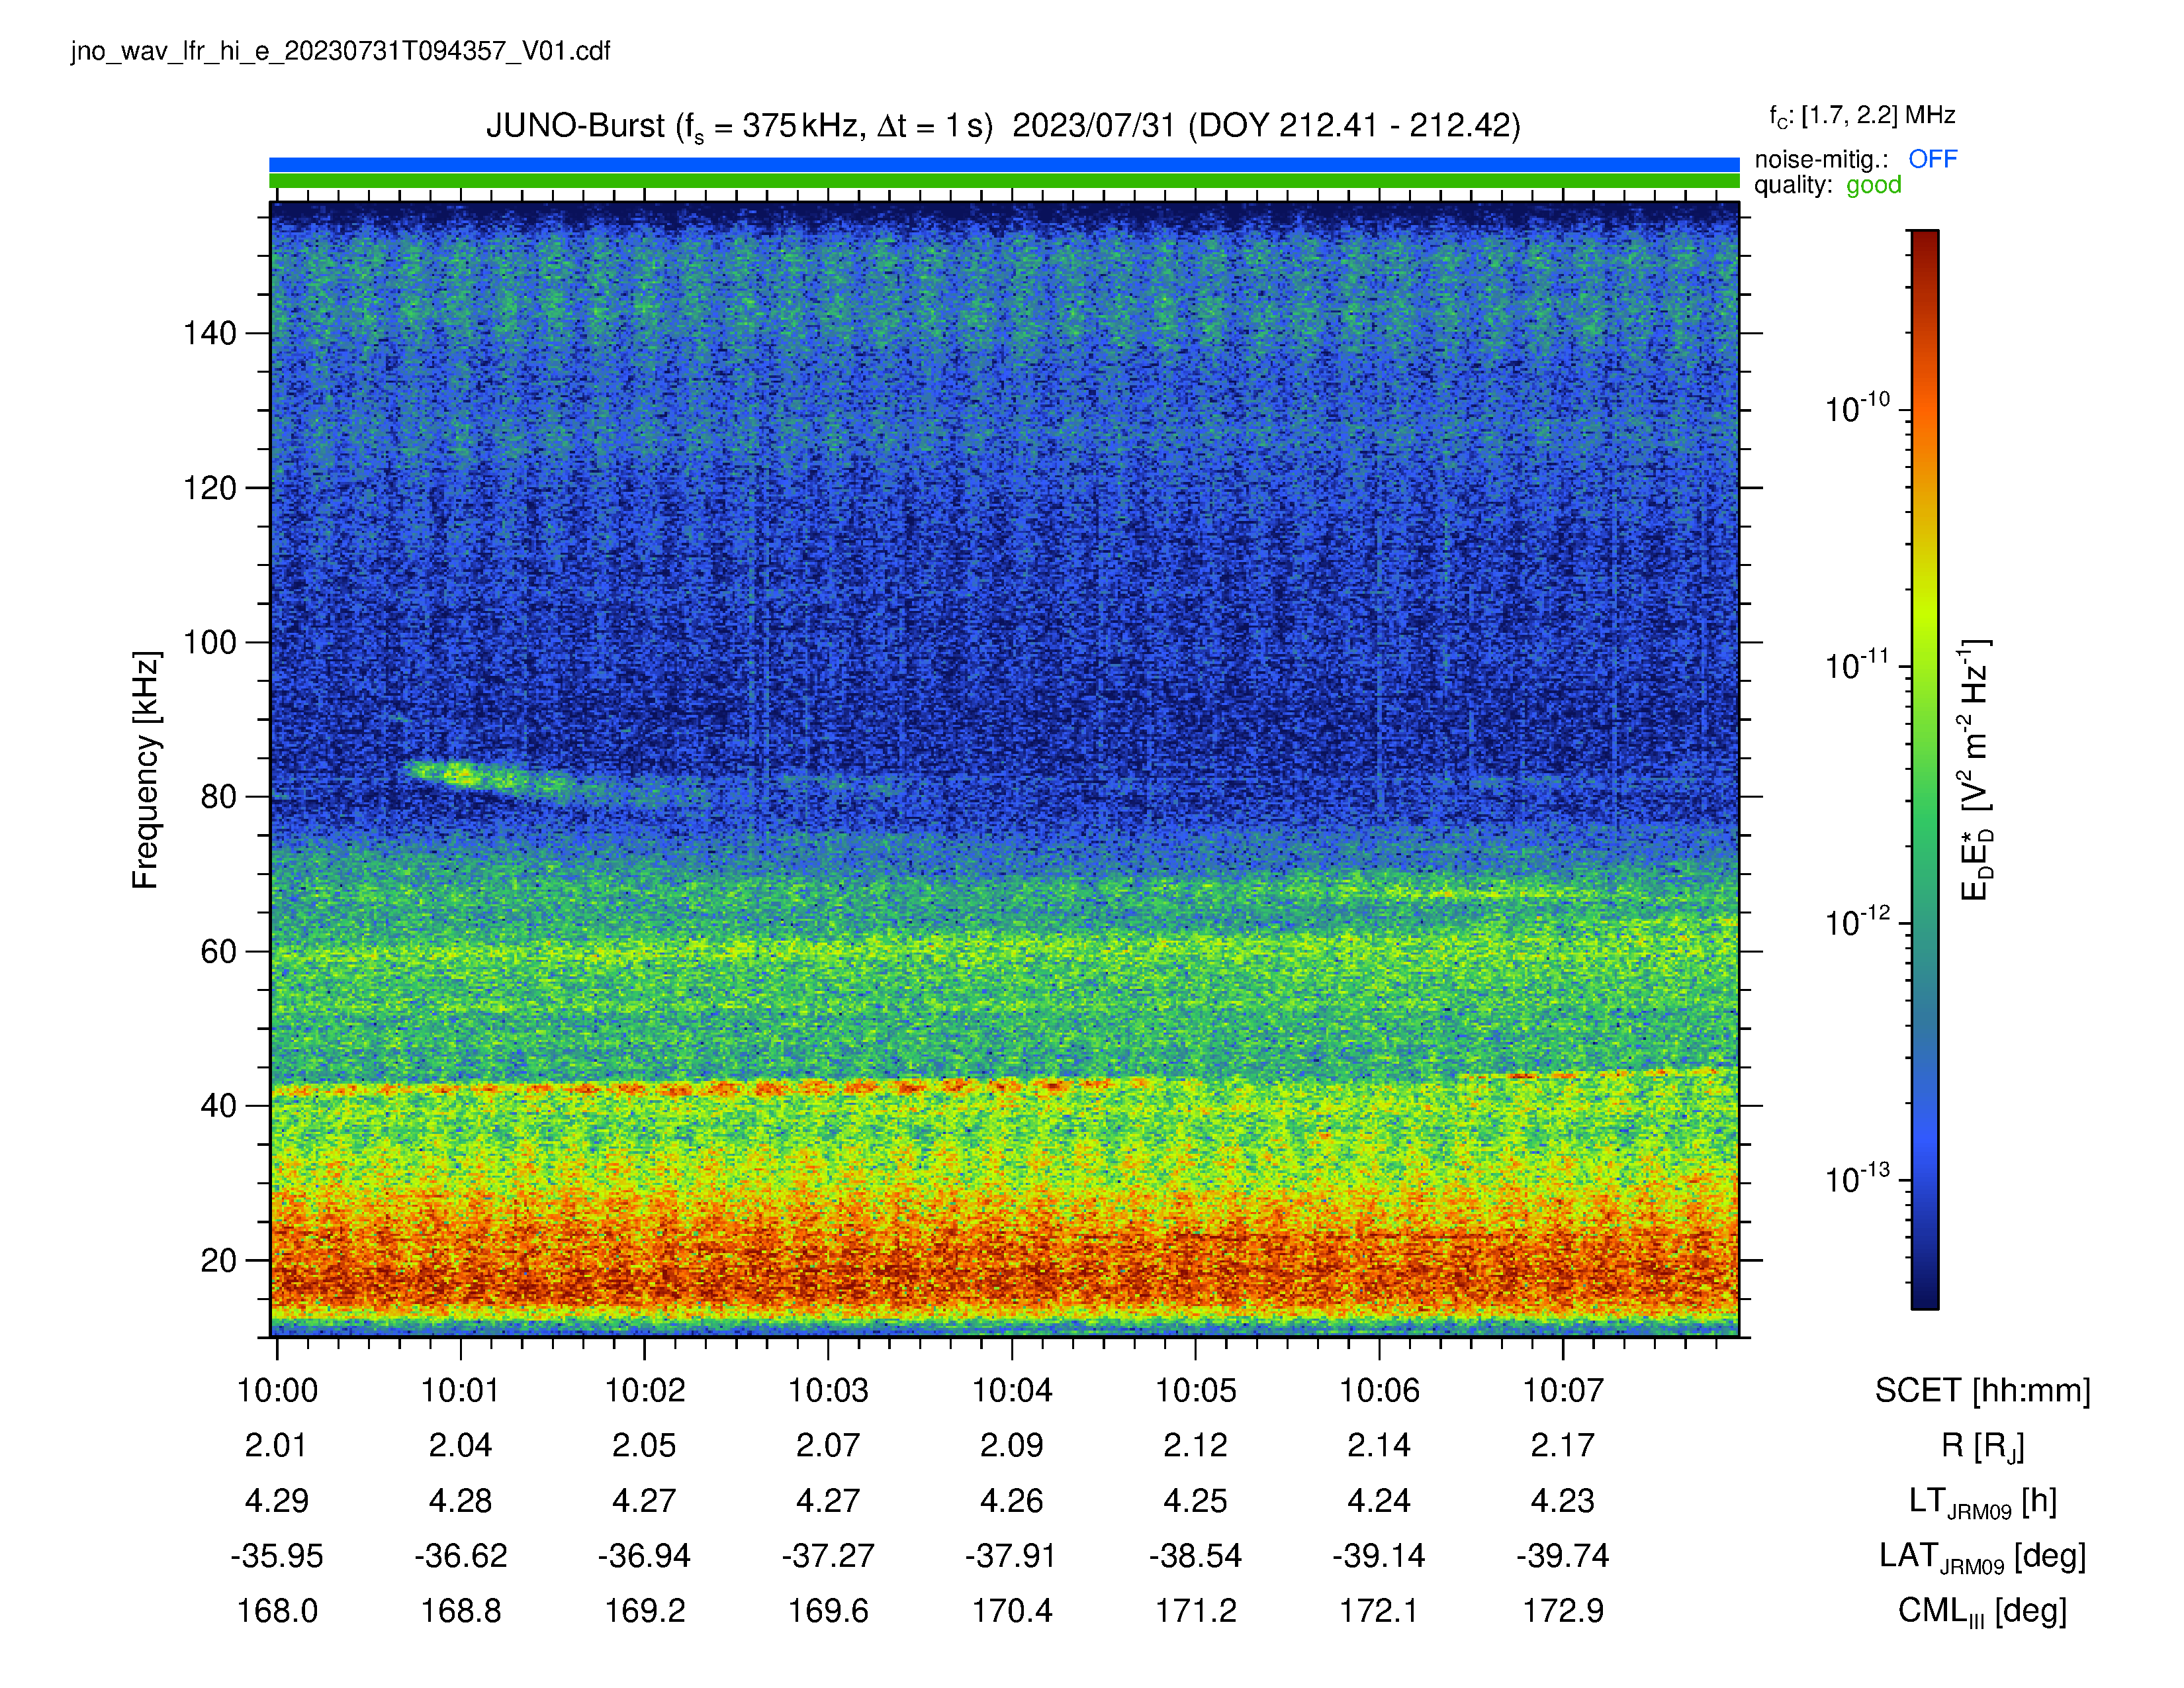Click the 10:00 time axis label
Screen dimensions: 2184x1688
point(277,1390)
